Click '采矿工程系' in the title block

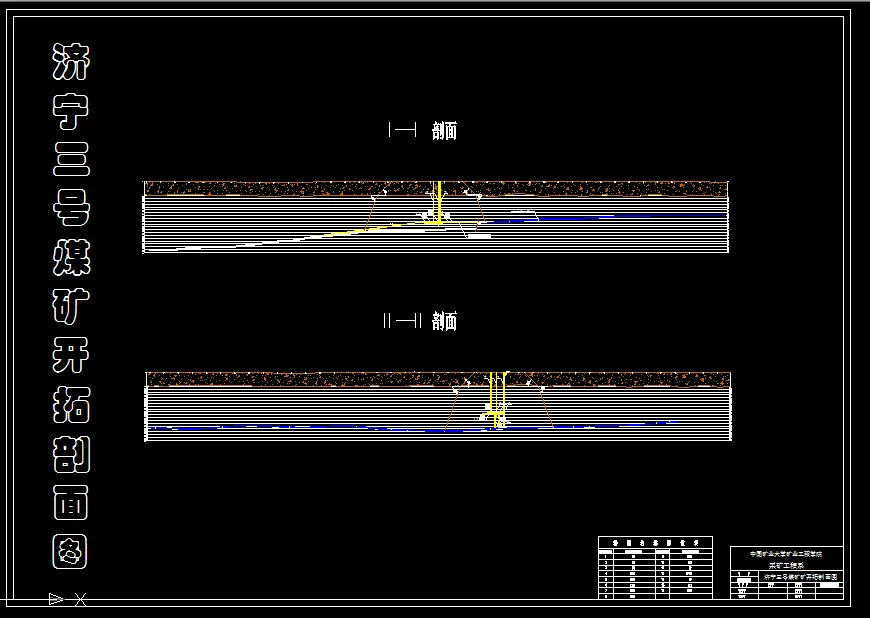pos(786,565)
